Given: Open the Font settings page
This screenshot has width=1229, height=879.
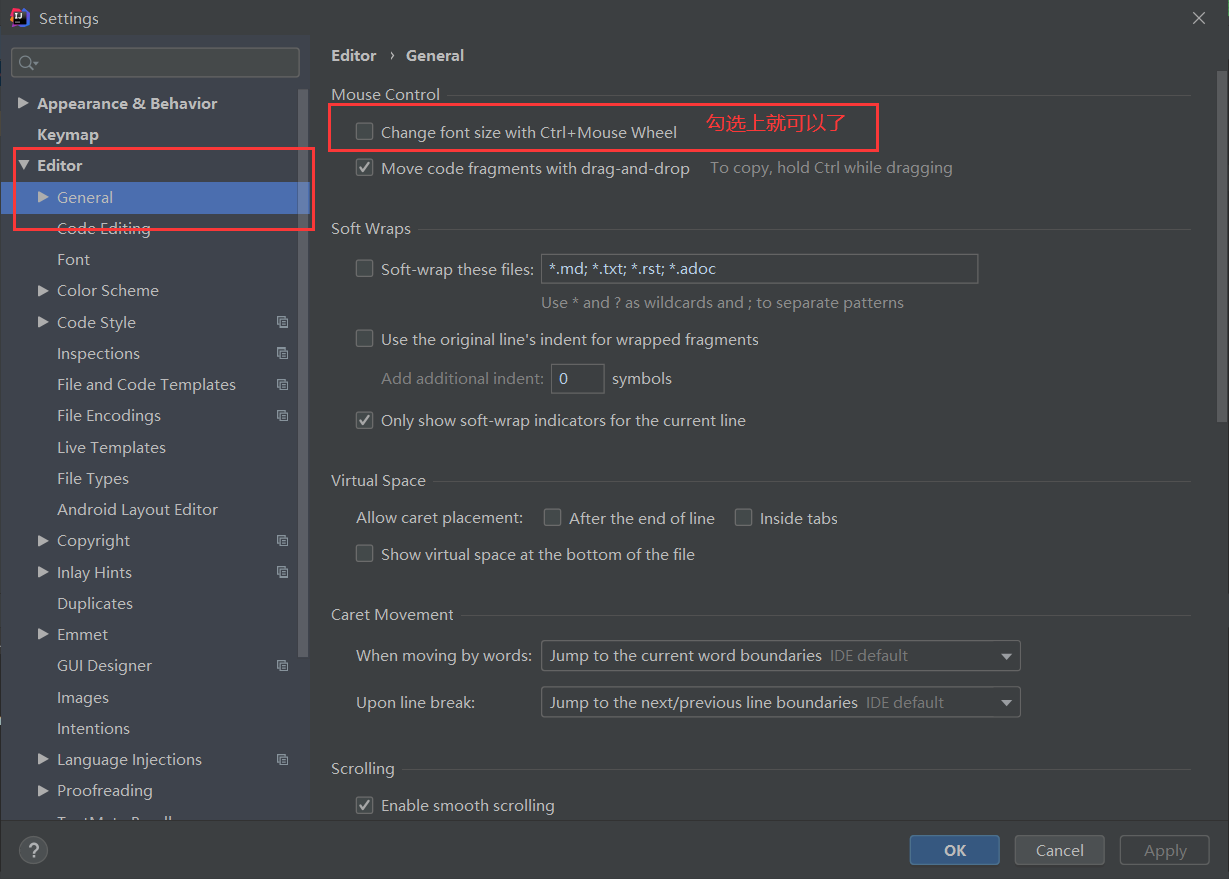Looking at the screenshot, I should click(74, 259).
